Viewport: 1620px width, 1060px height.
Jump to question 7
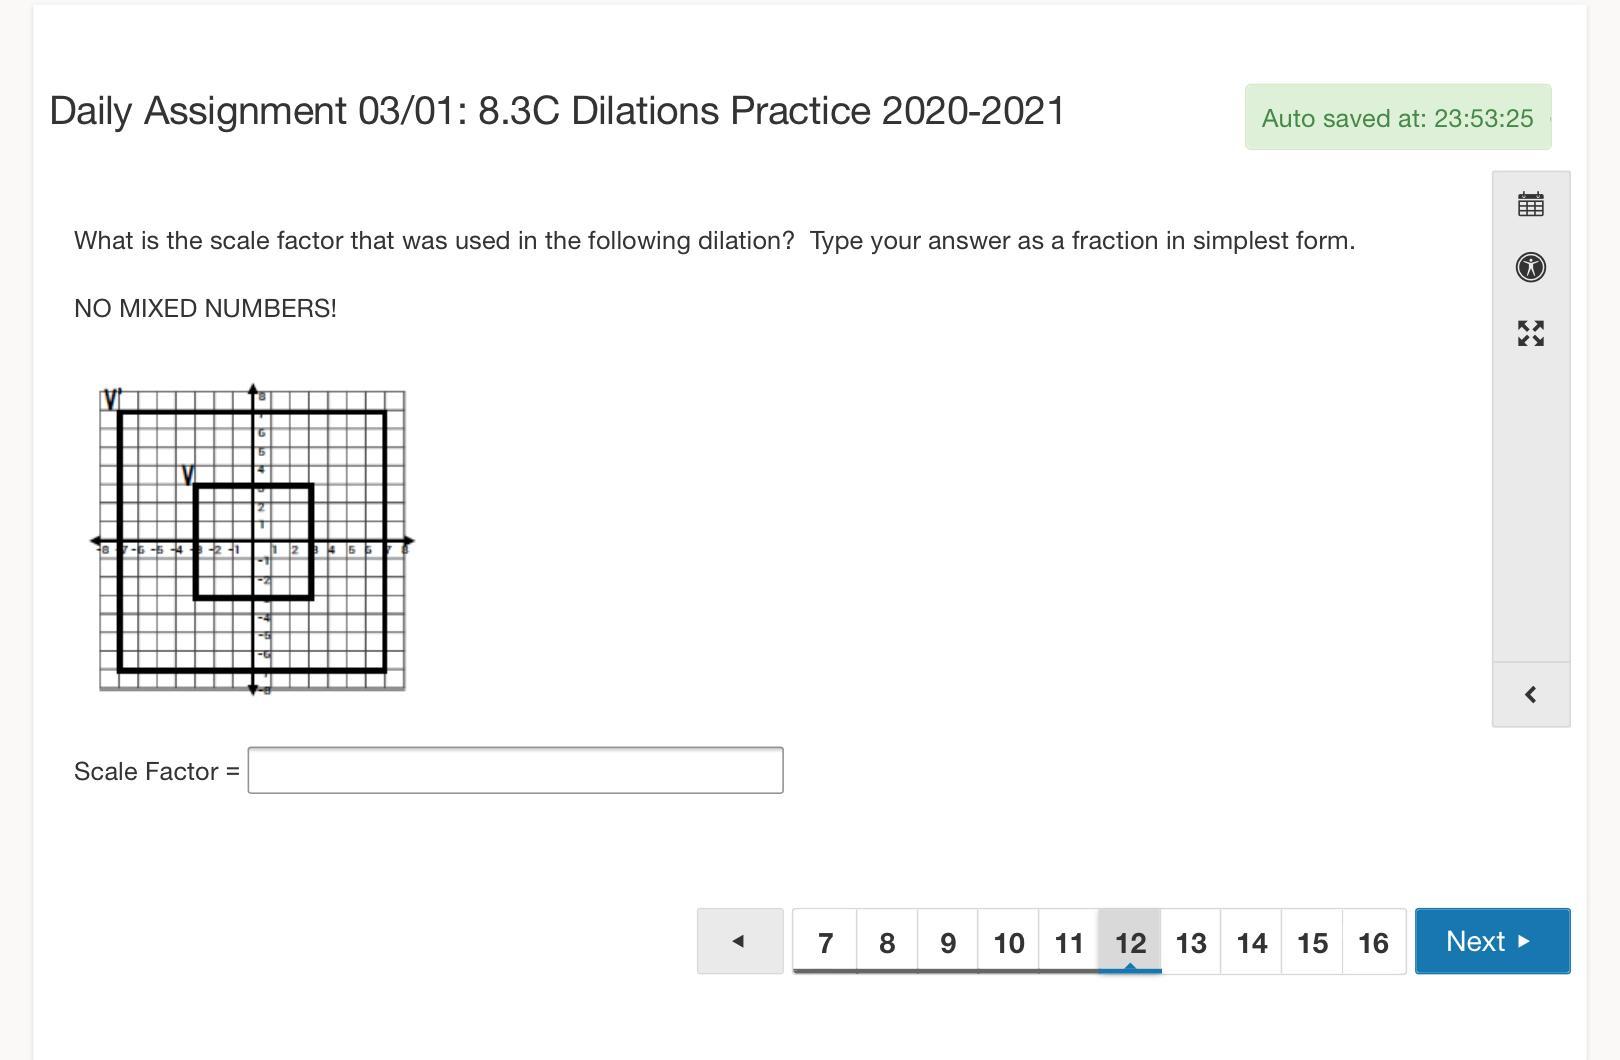pos(825,942)
